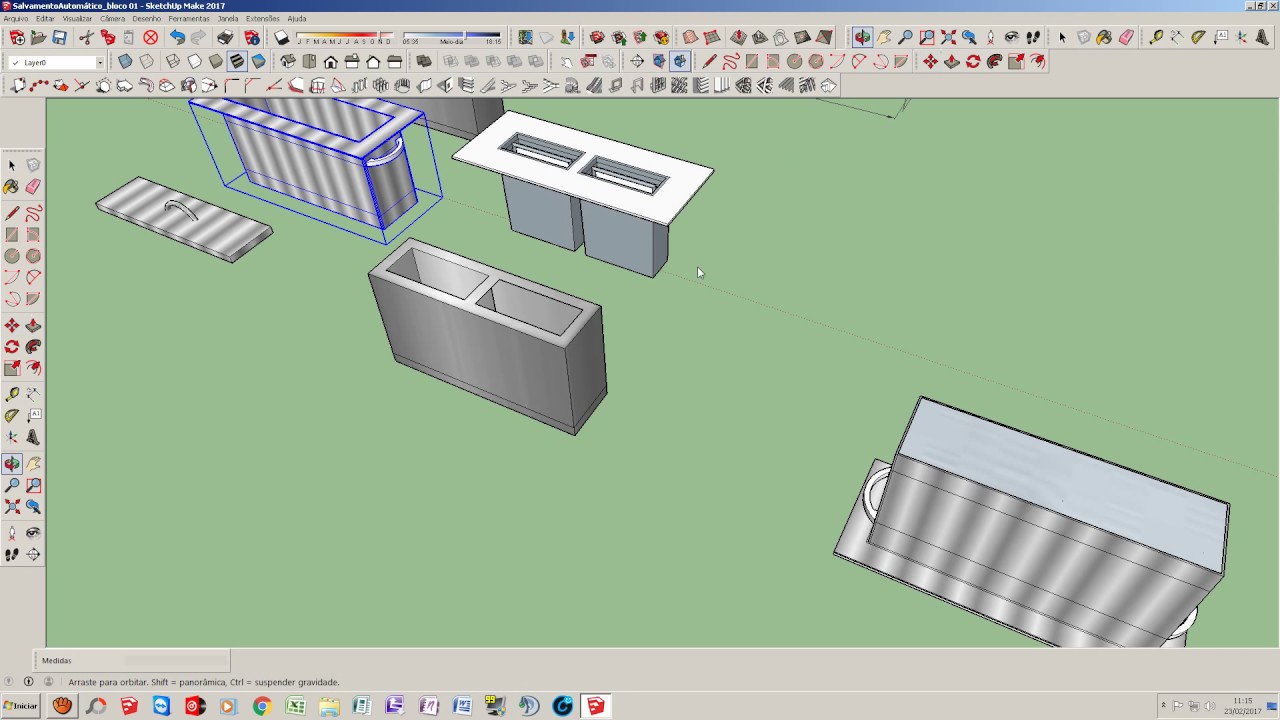Click the Cut scissors icon

[86, 38]
